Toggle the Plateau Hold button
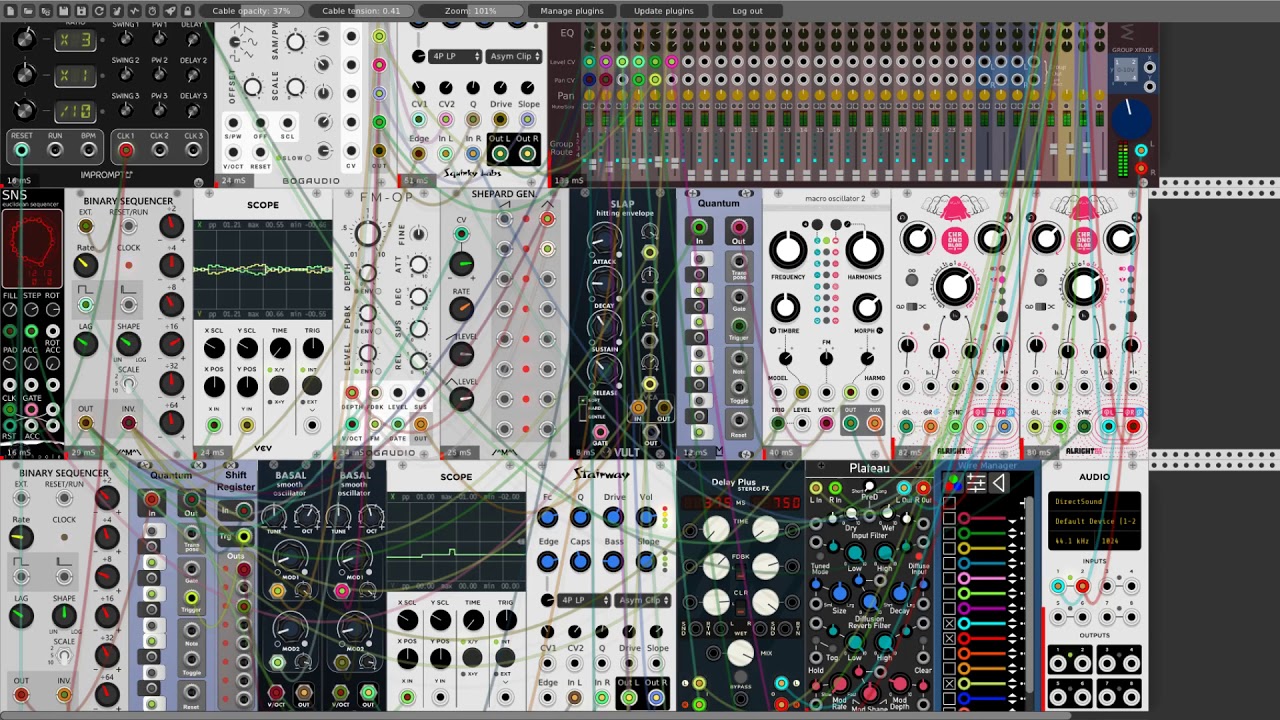1280x720 pixels. 816,640
